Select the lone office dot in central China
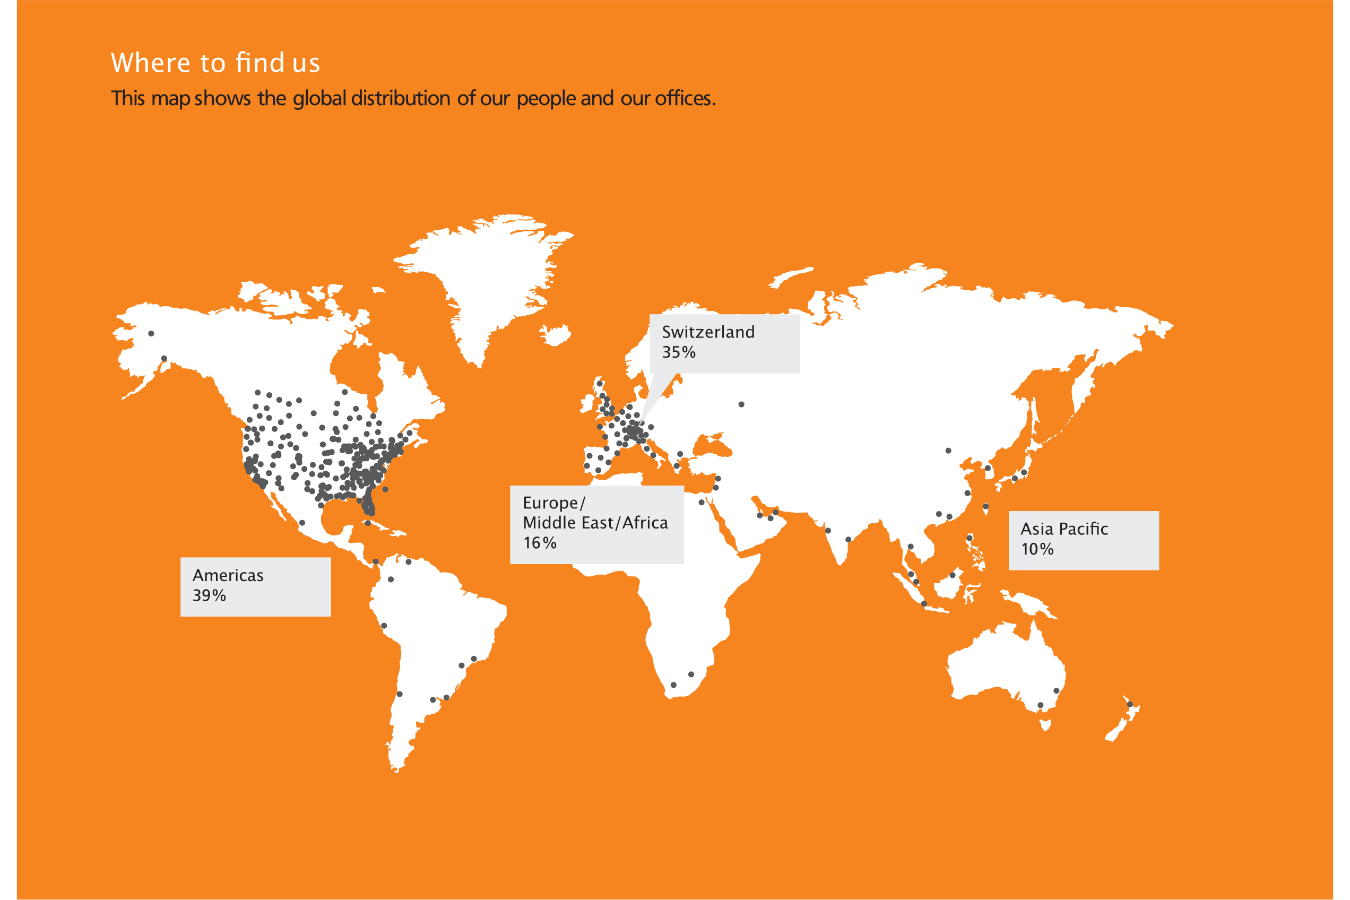 (948, 450)
